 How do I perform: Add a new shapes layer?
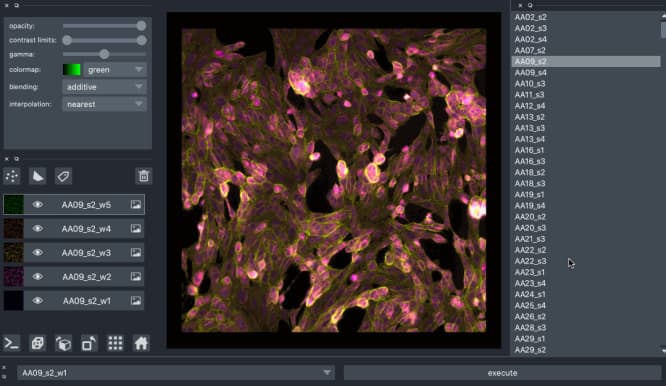[38, 176]
